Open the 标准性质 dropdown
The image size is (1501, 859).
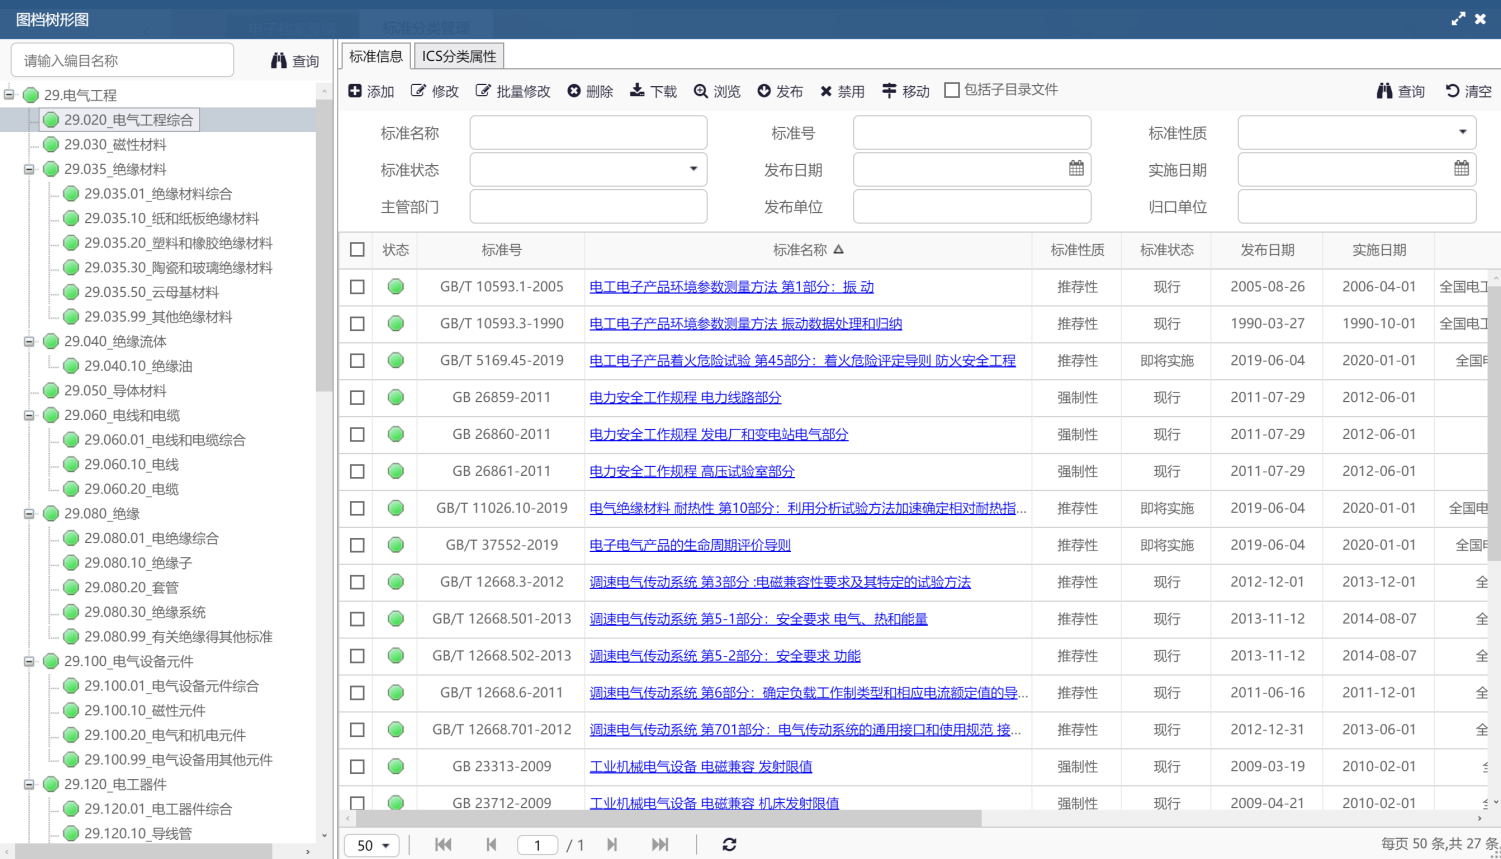(1462, 132)
